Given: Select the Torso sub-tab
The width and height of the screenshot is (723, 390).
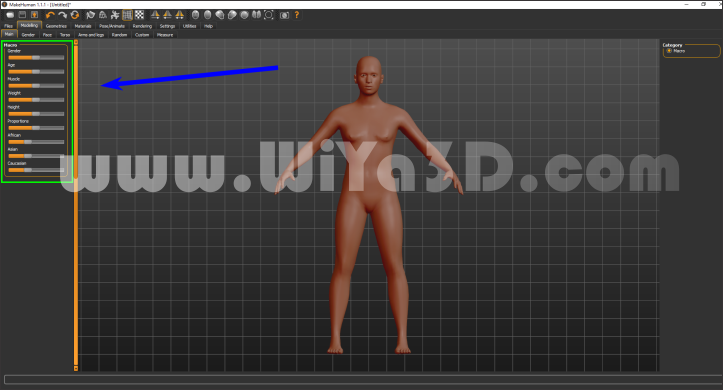Looking at the screenshot, I should pos(65,35).
